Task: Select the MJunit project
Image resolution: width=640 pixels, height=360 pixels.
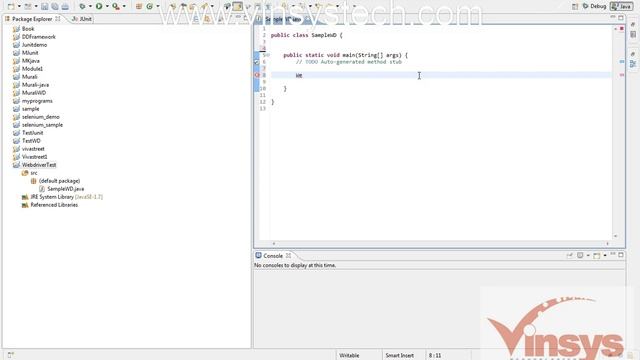Action: coord(30,53)
